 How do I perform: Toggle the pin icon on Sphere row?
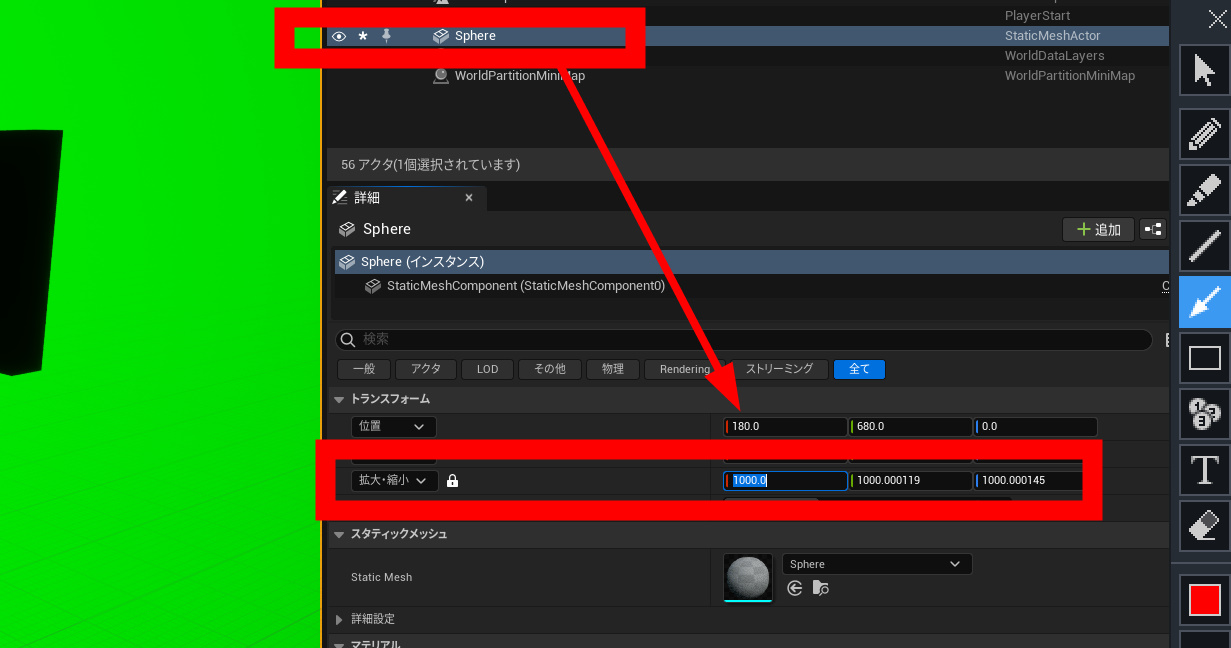tap(387, 36)
